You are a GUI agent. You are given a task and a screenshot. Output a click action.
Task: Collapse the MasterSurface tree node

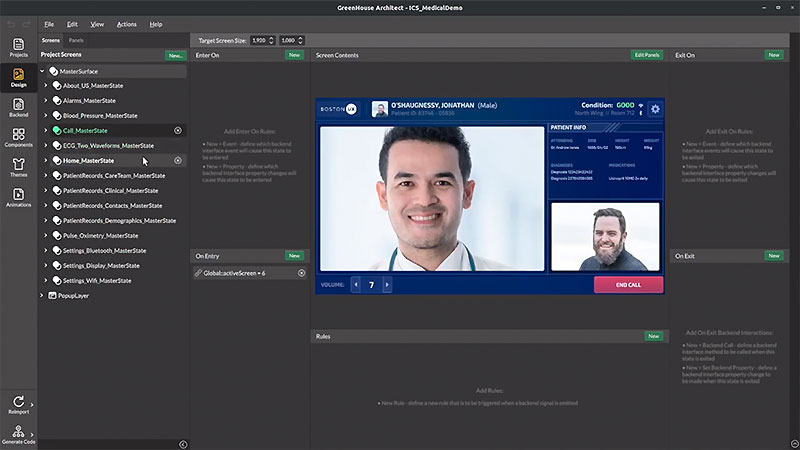tap(42, 72)
